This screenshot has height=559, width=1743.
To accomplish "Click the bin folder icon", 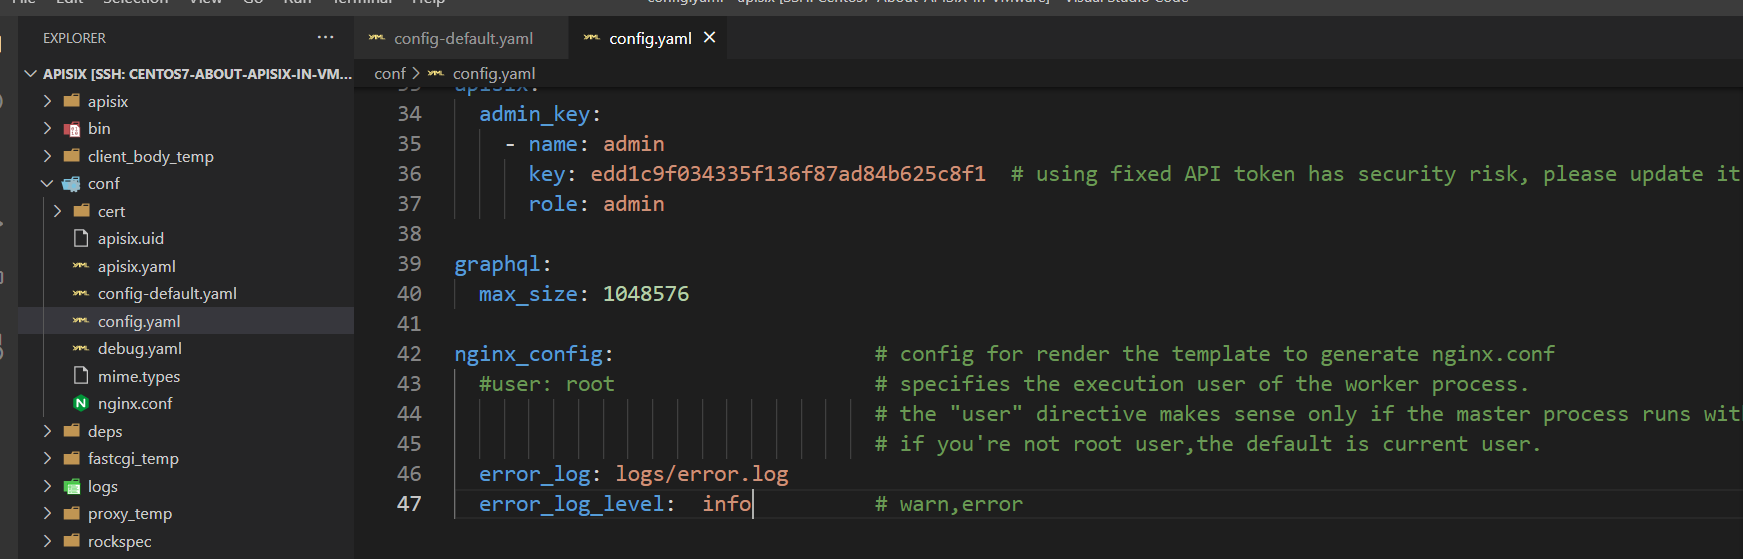I will pos(72,129).
